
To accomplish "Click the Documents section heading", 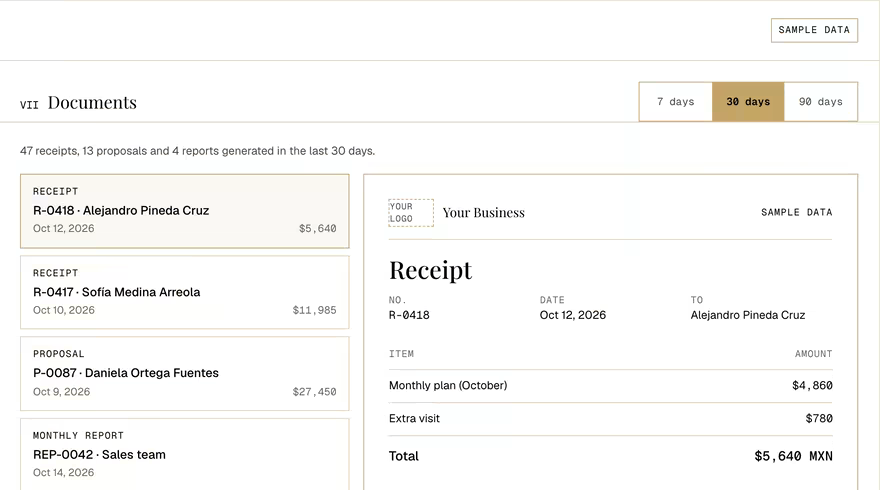I will click(92, 102).
